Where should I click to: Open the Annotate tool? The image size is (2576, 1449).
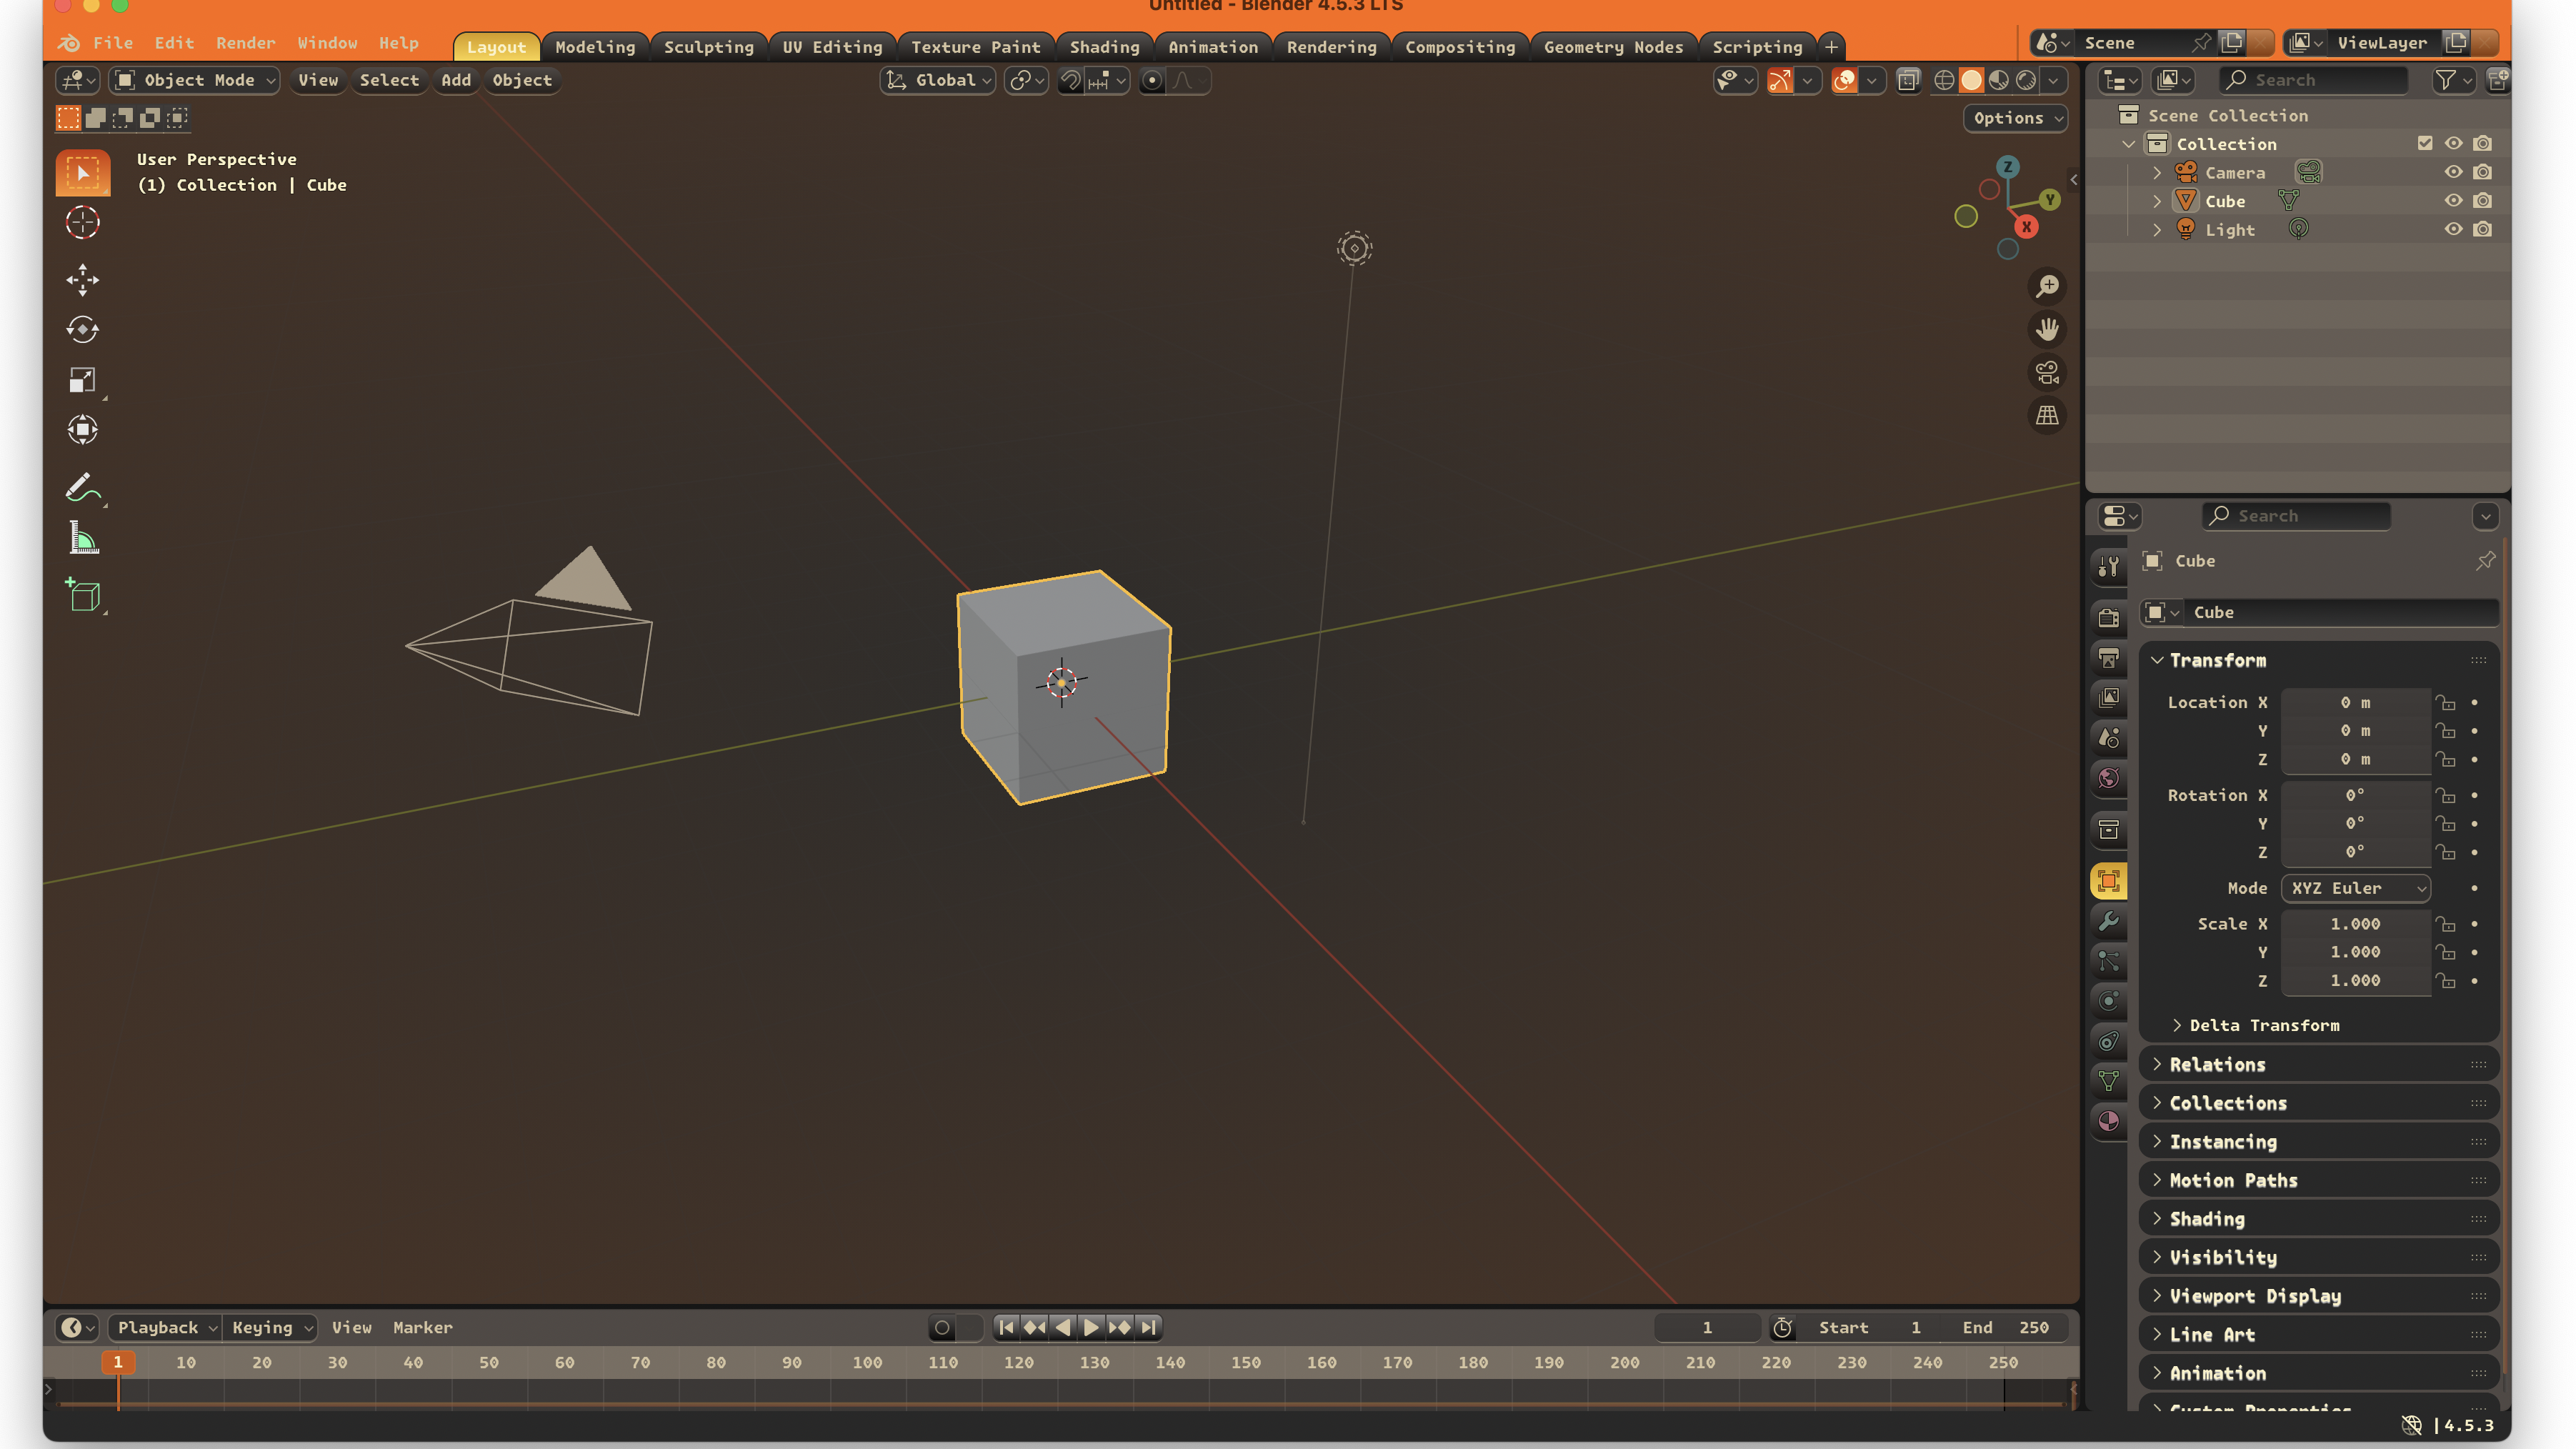coord(82,487)
